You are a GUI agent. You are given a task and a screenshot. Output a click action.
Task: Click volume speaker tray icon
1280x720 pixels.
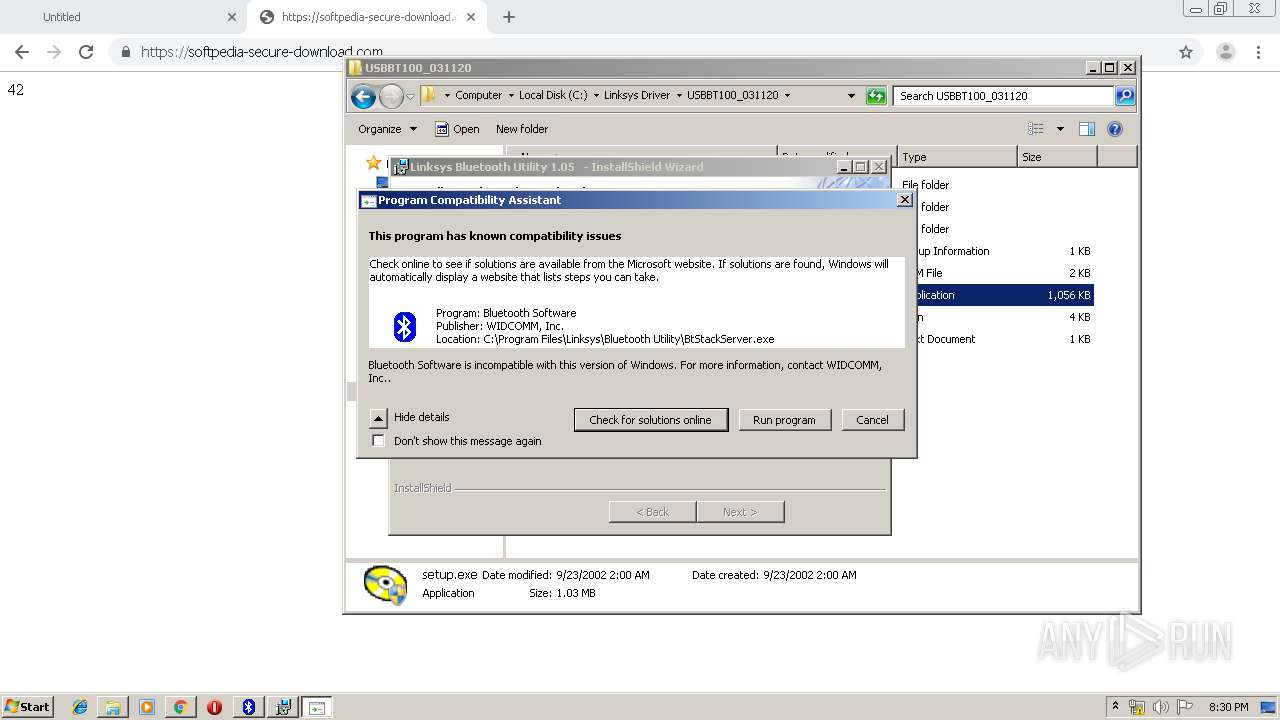tap(1161, 707)
